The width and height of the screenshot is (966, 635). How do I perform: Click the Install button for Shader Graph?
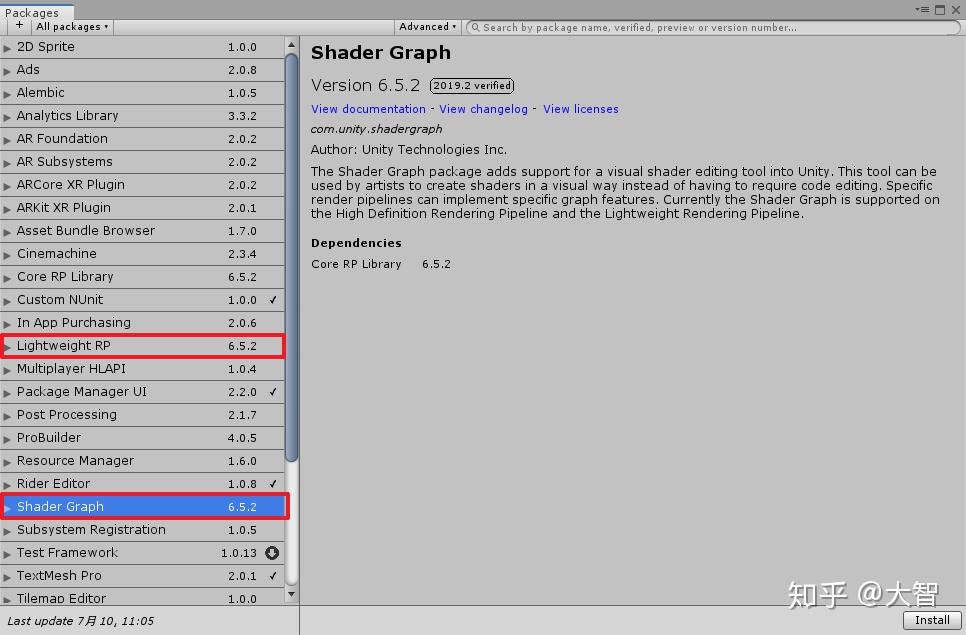point(932,620)
